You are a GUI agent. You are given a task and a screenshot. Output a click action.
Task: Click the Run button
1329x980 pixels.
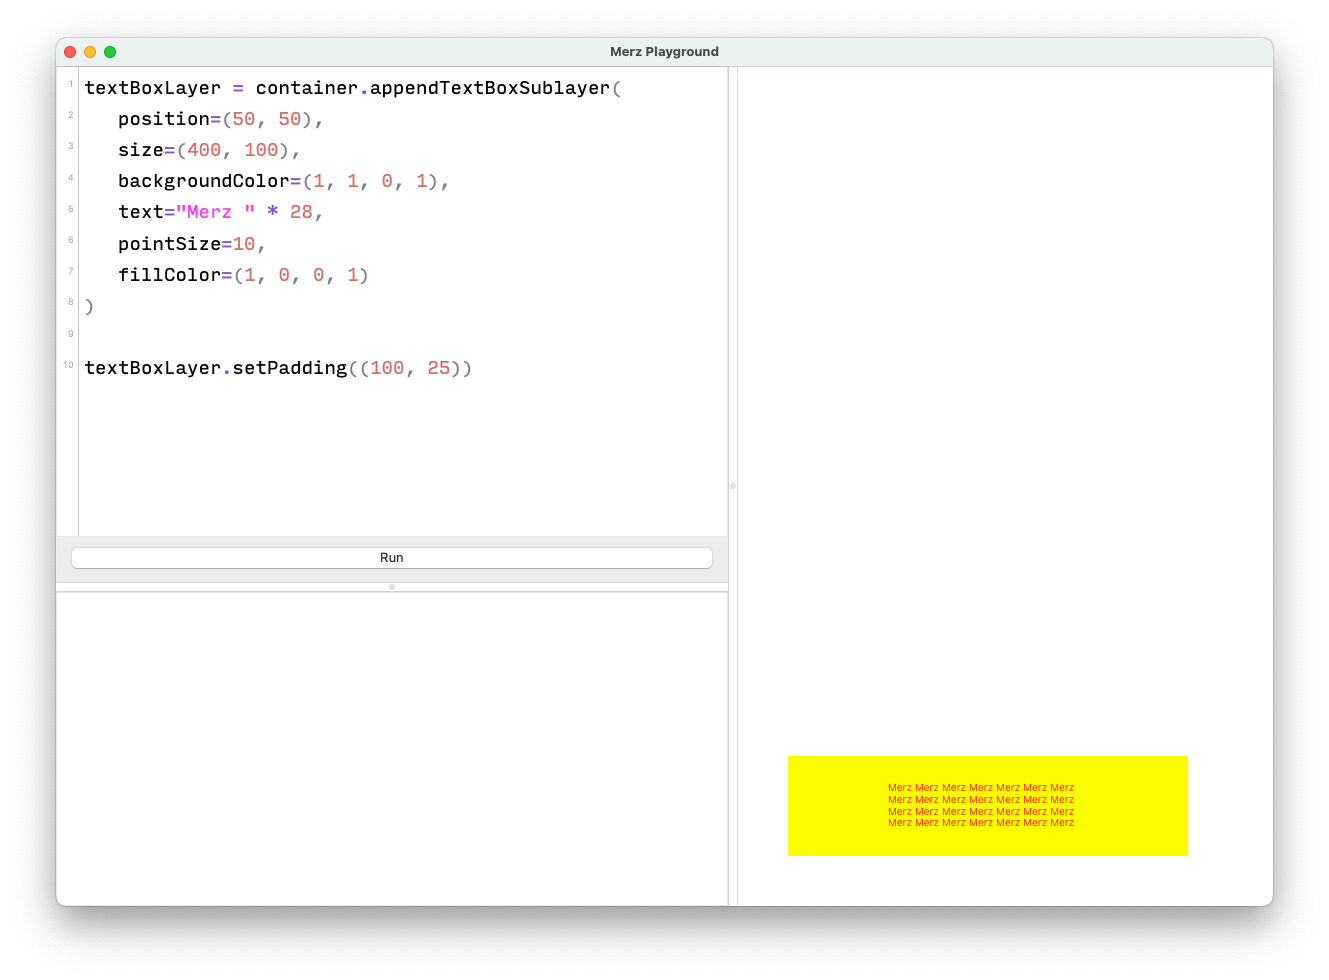[x=392, y=558]
